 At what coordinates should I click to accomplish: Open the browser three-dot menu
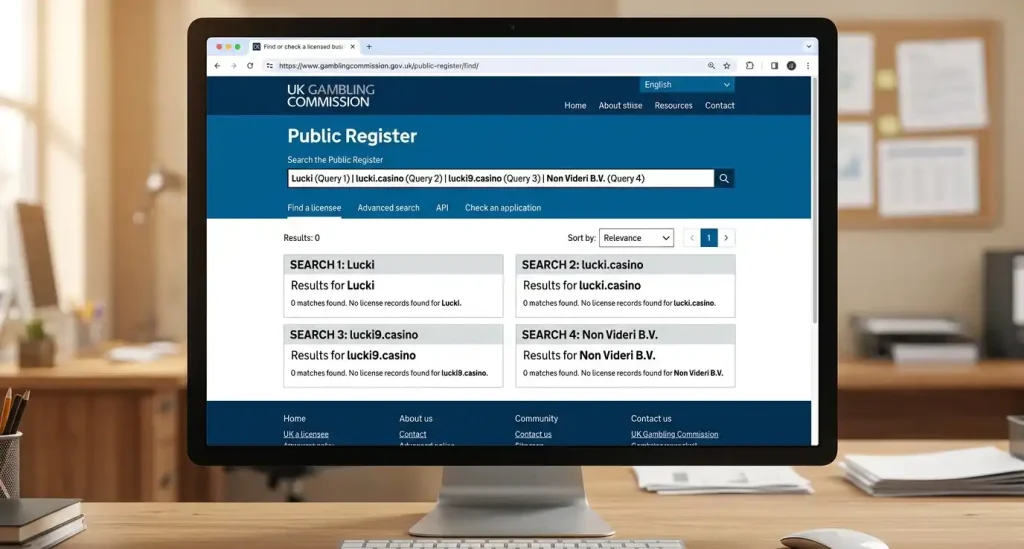click(x=808, y=66)
